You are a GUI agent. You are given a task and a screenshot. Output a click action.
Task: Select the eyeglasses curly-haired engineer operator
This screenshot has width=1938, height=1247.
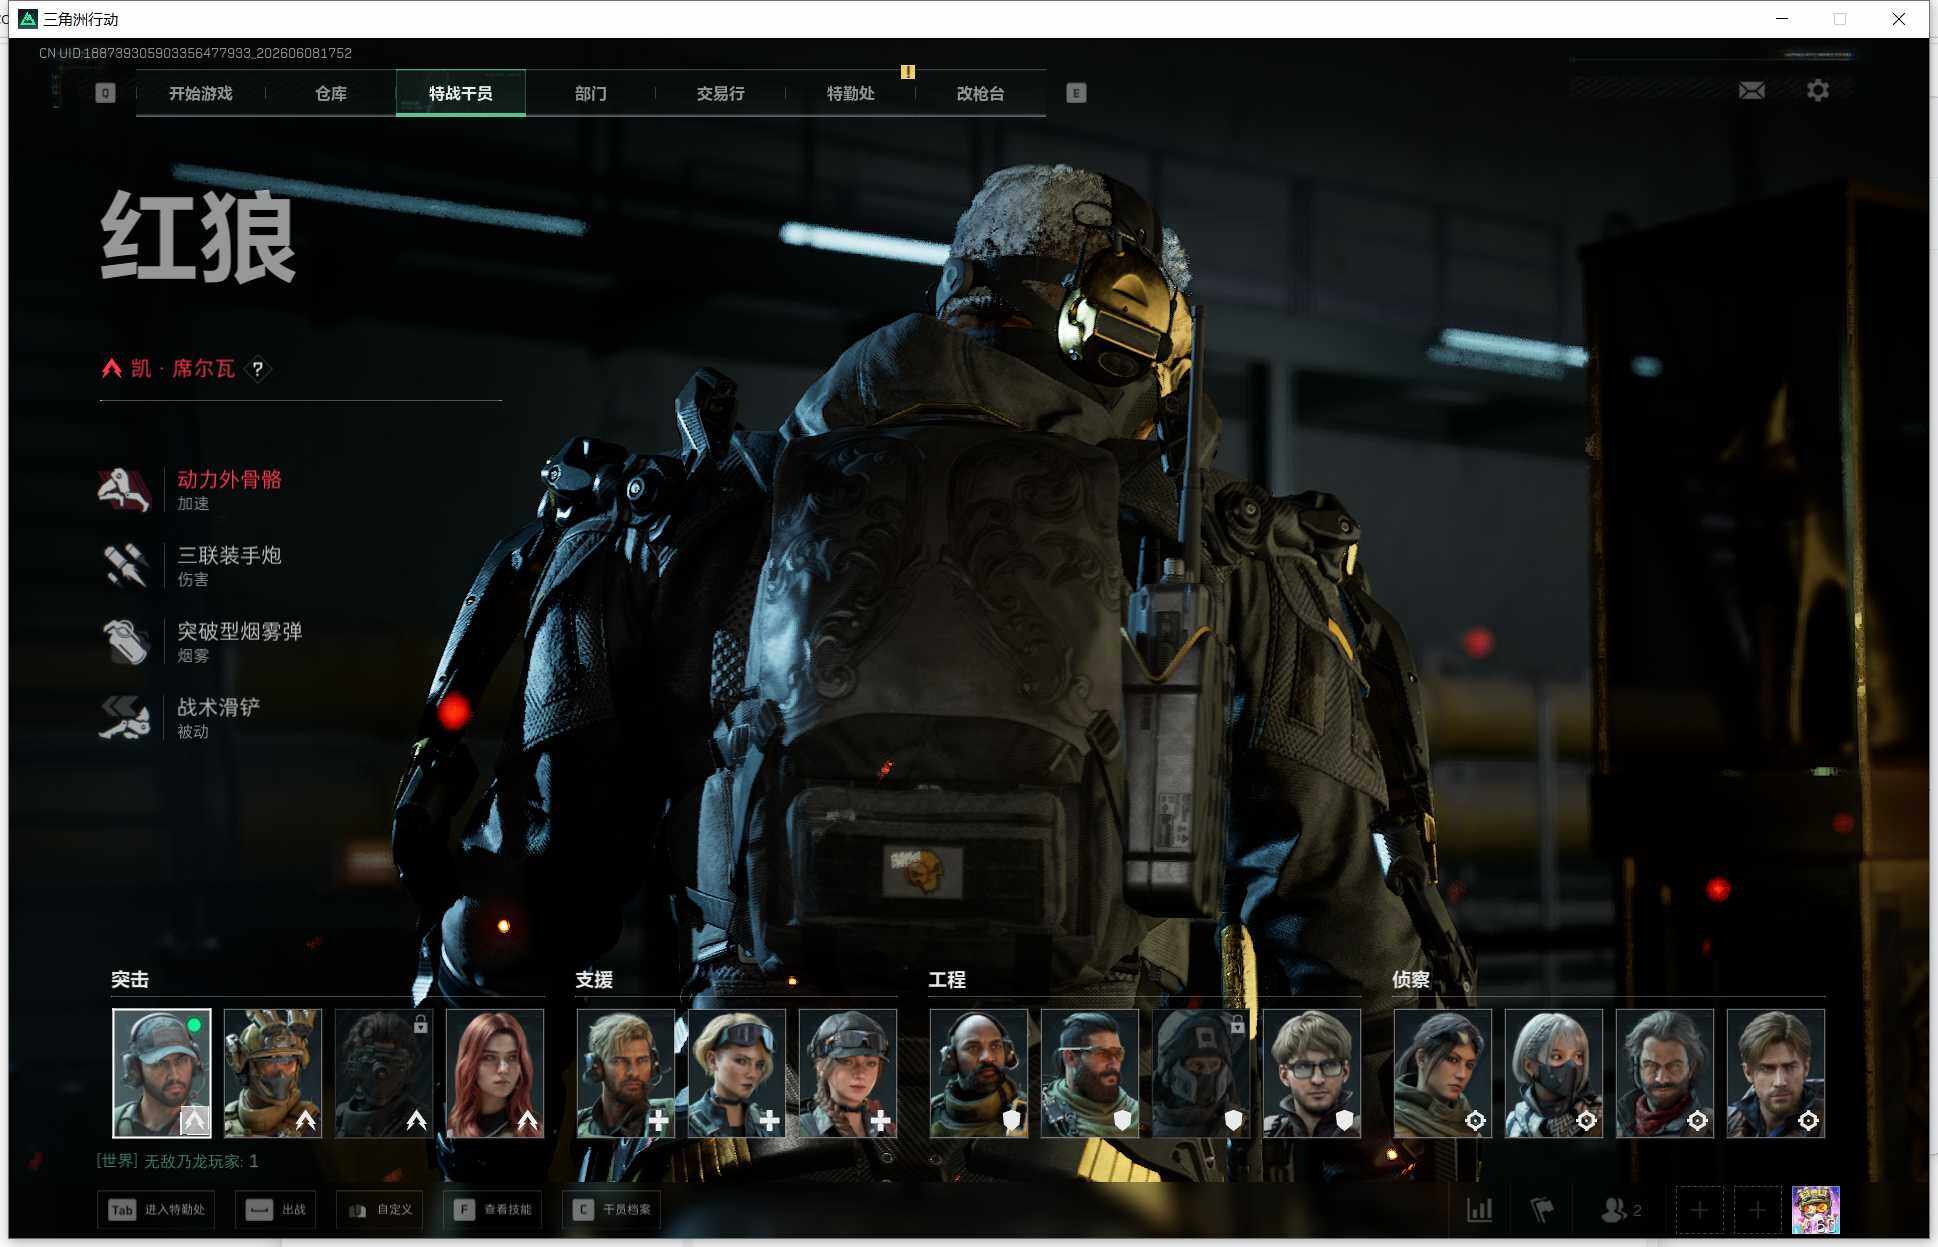pyautogui.click(x=1312, y=1073)
